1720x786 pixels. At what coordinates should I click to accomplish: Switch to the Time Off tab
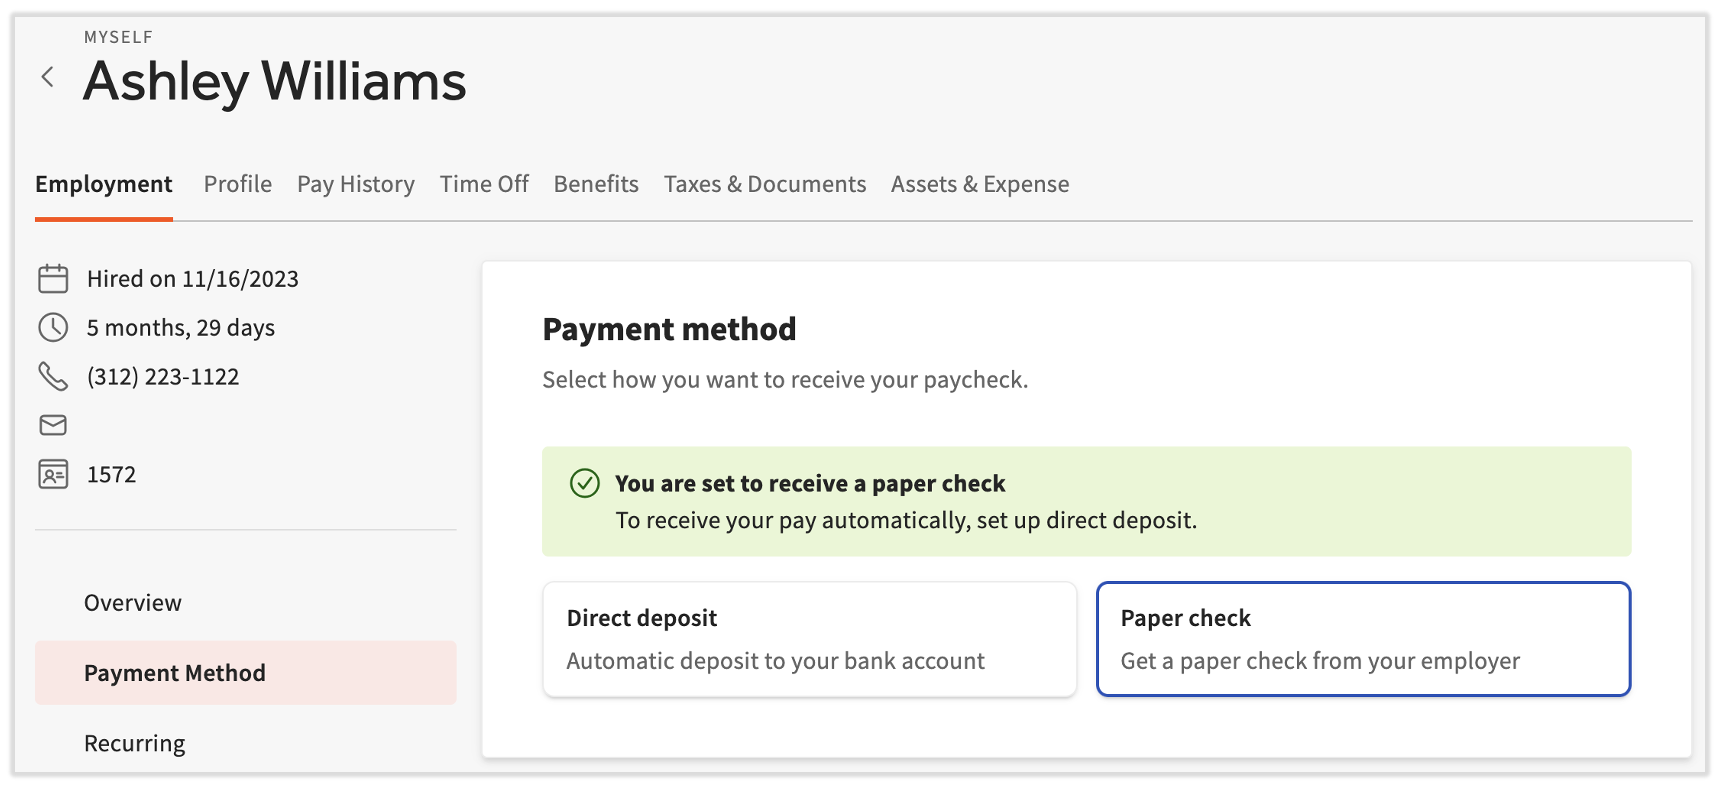484,184
